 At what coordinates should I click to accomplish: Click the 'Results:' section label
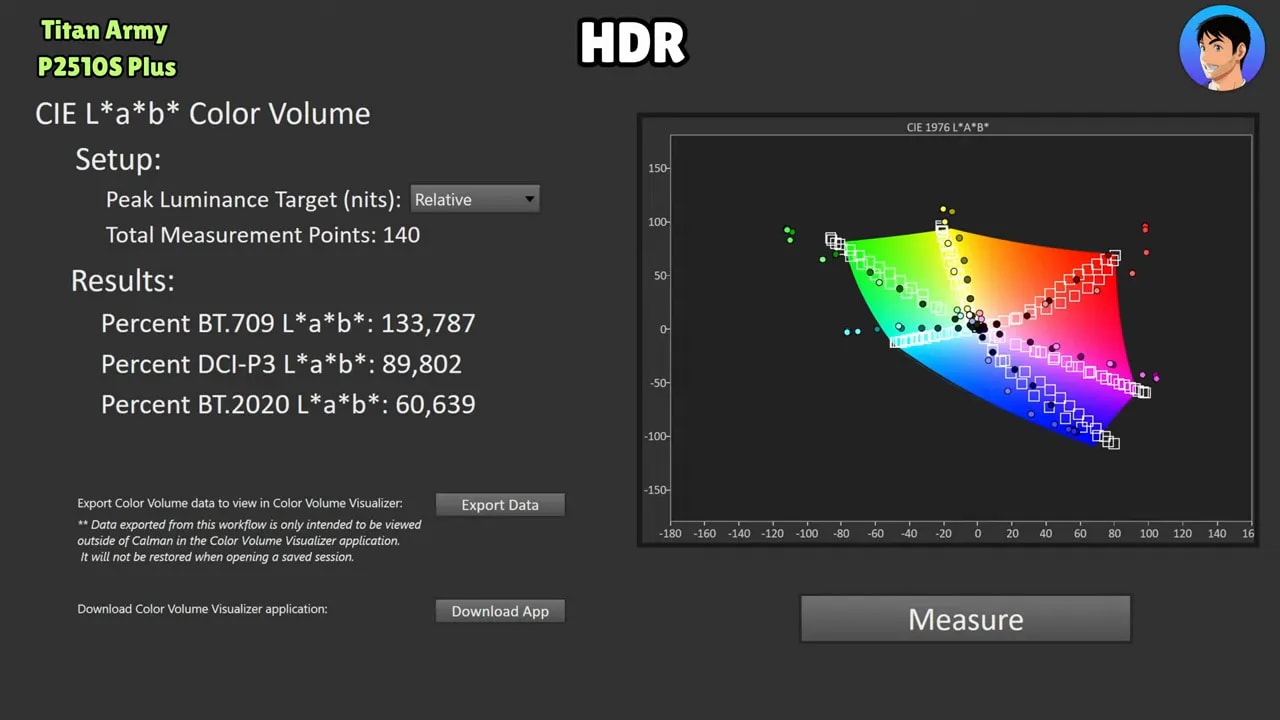click(x=123, y=281)
